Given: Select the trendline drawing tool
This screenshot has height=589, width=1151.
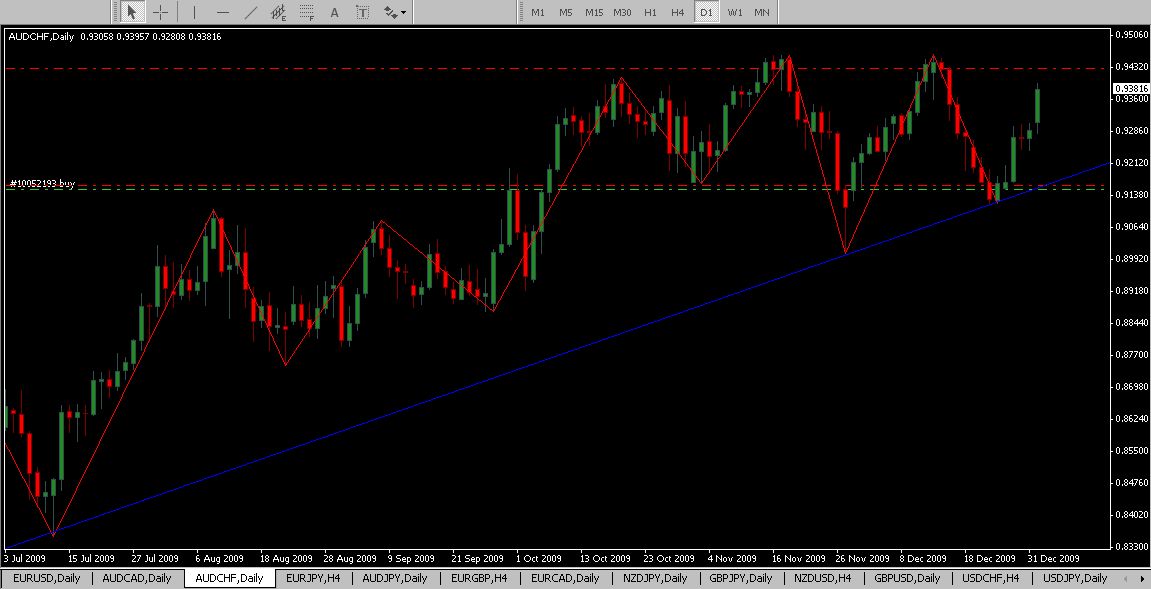Looking at the screenshot, I should point(250,13).
